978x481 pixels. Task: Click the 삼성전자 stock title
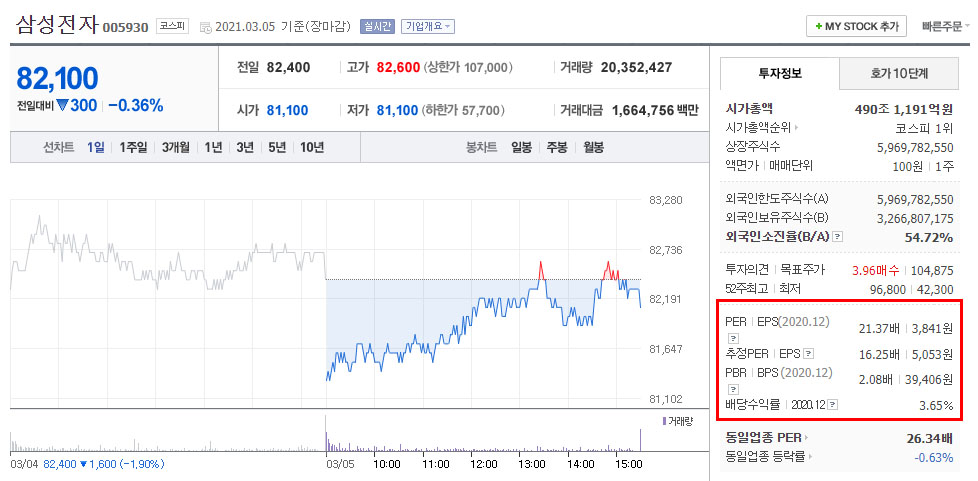coord(56,25)
